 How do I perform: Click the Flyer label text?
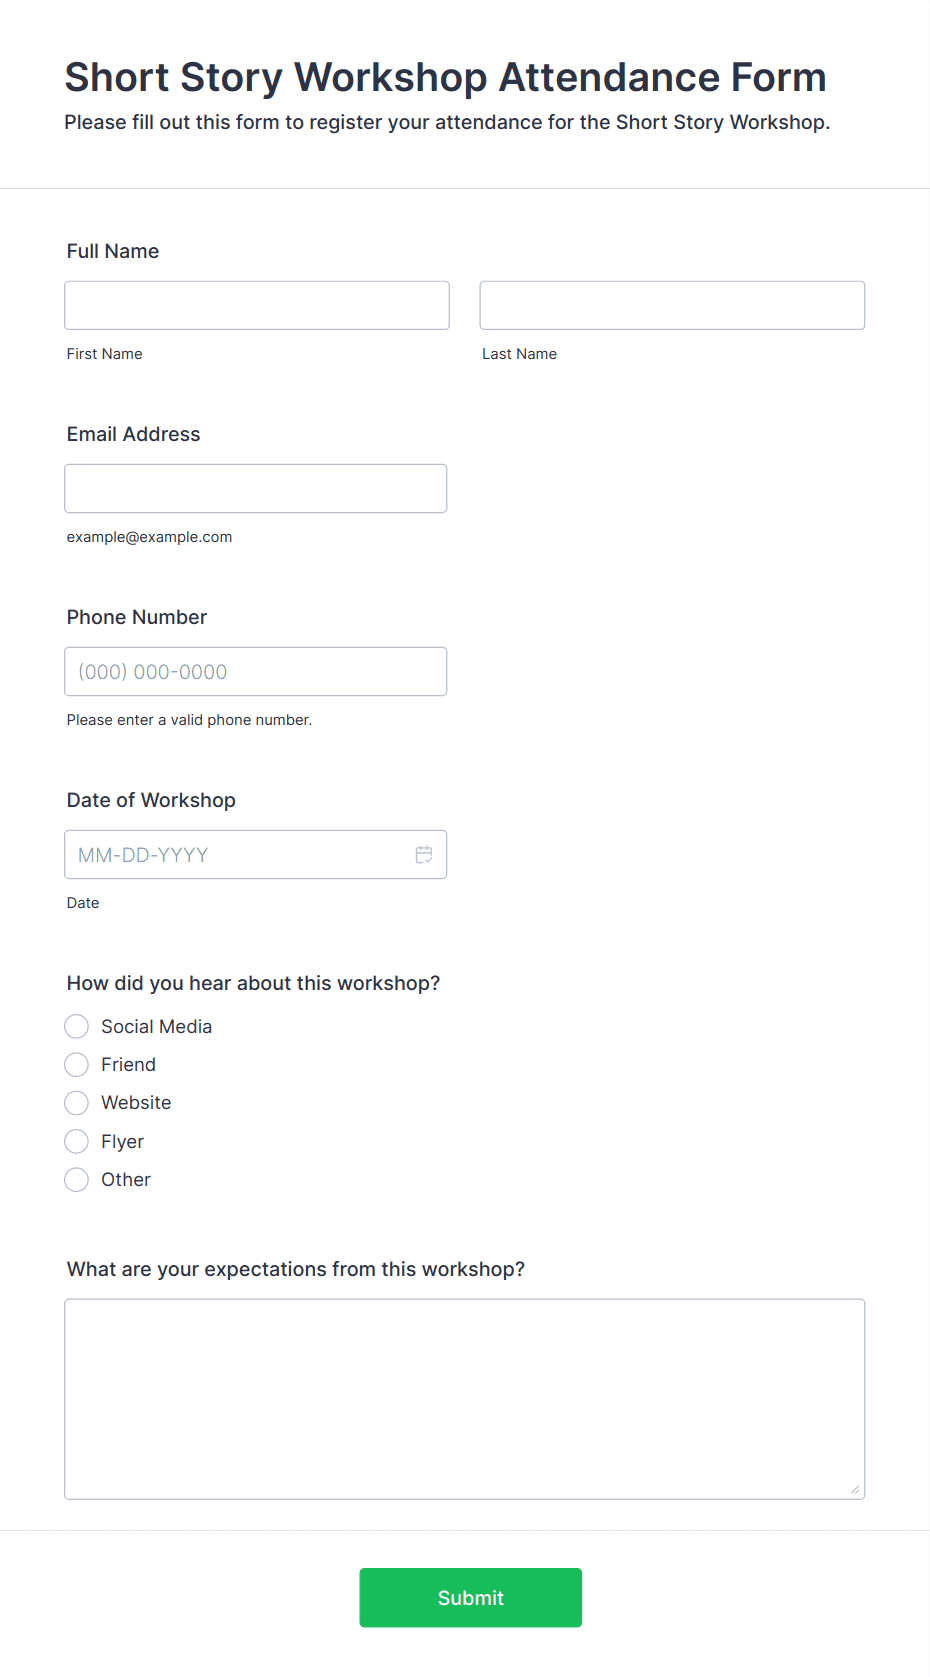(122, 1142)
